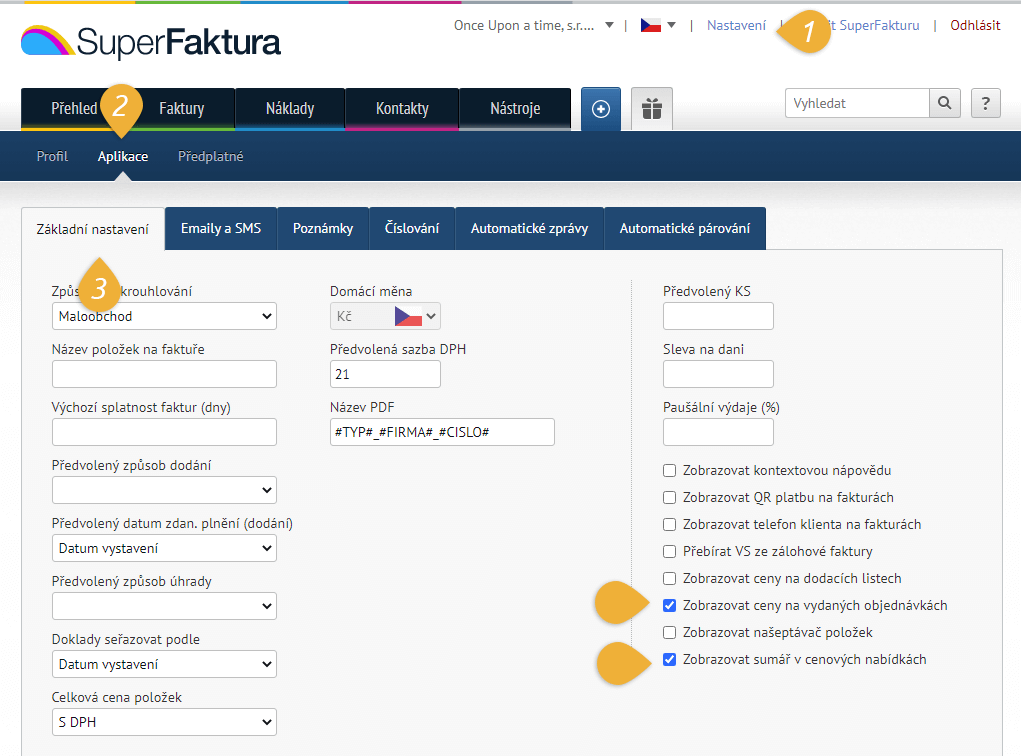
Task: Expand the language flag dropdown arrow
Action: tap(671, 25)
